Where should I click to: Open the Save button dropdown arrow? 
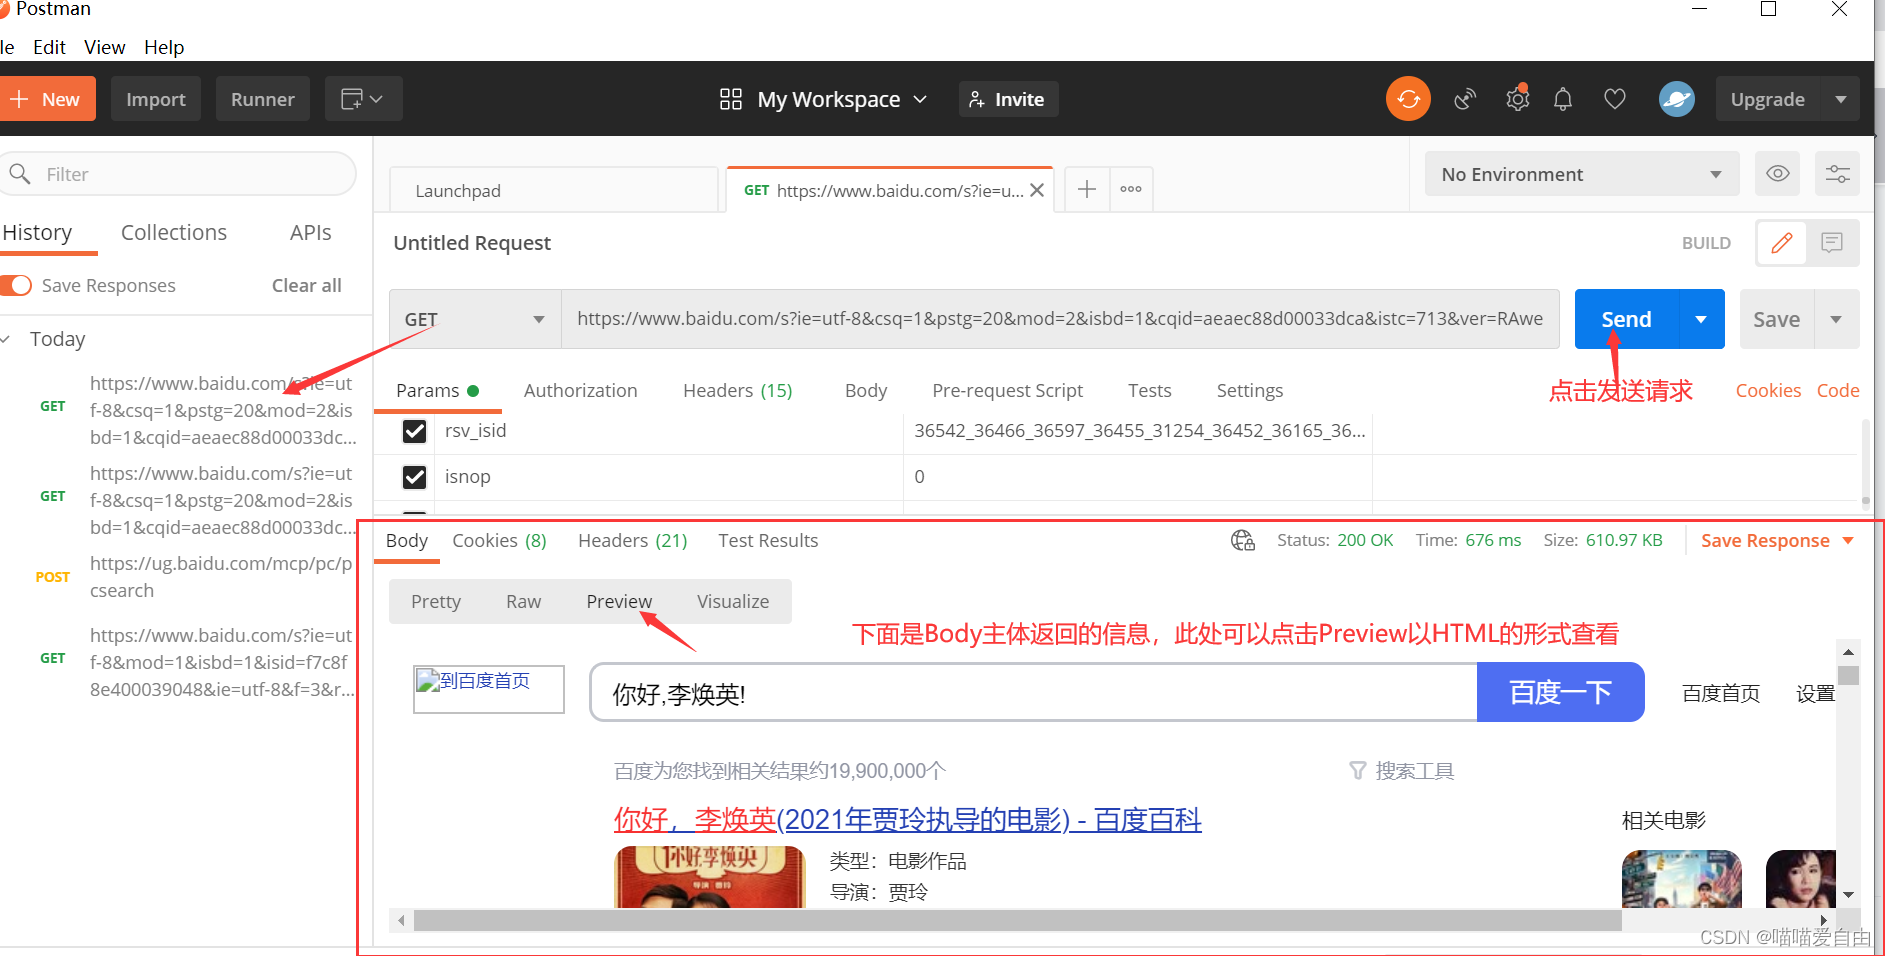click(x=1836, y=319)
